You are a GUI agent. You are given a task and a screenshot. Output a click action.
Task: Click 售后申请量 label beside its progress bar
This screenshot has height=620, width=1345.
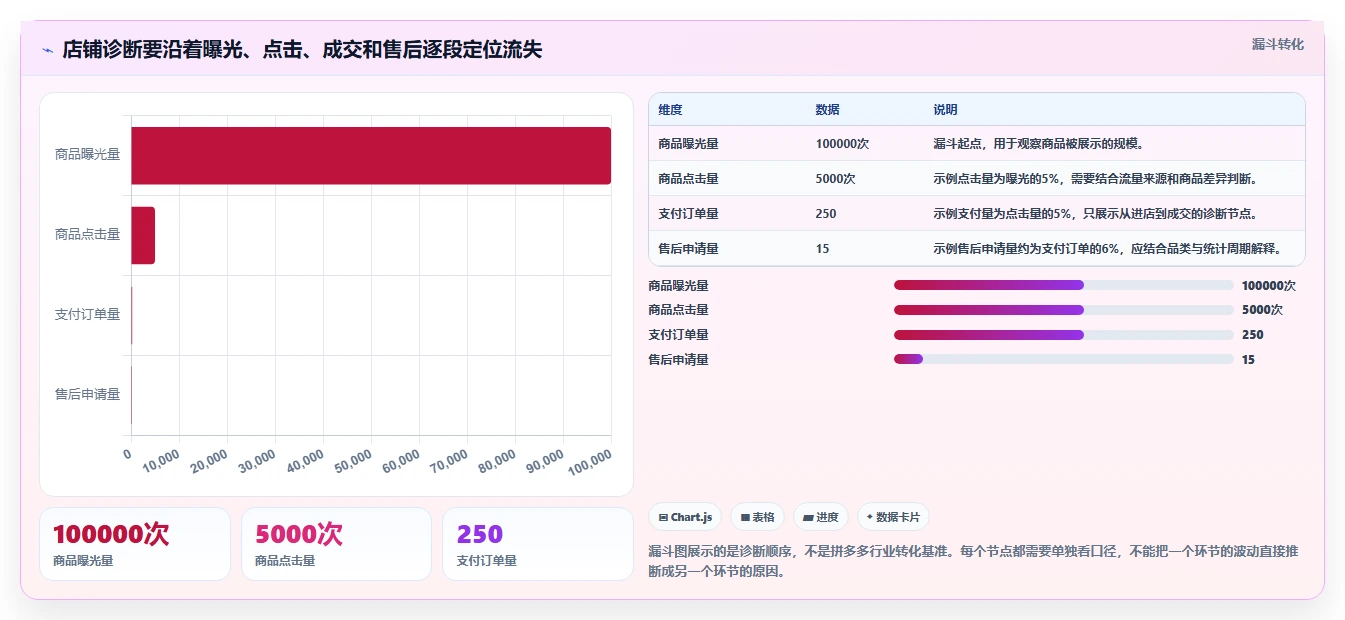678,359
